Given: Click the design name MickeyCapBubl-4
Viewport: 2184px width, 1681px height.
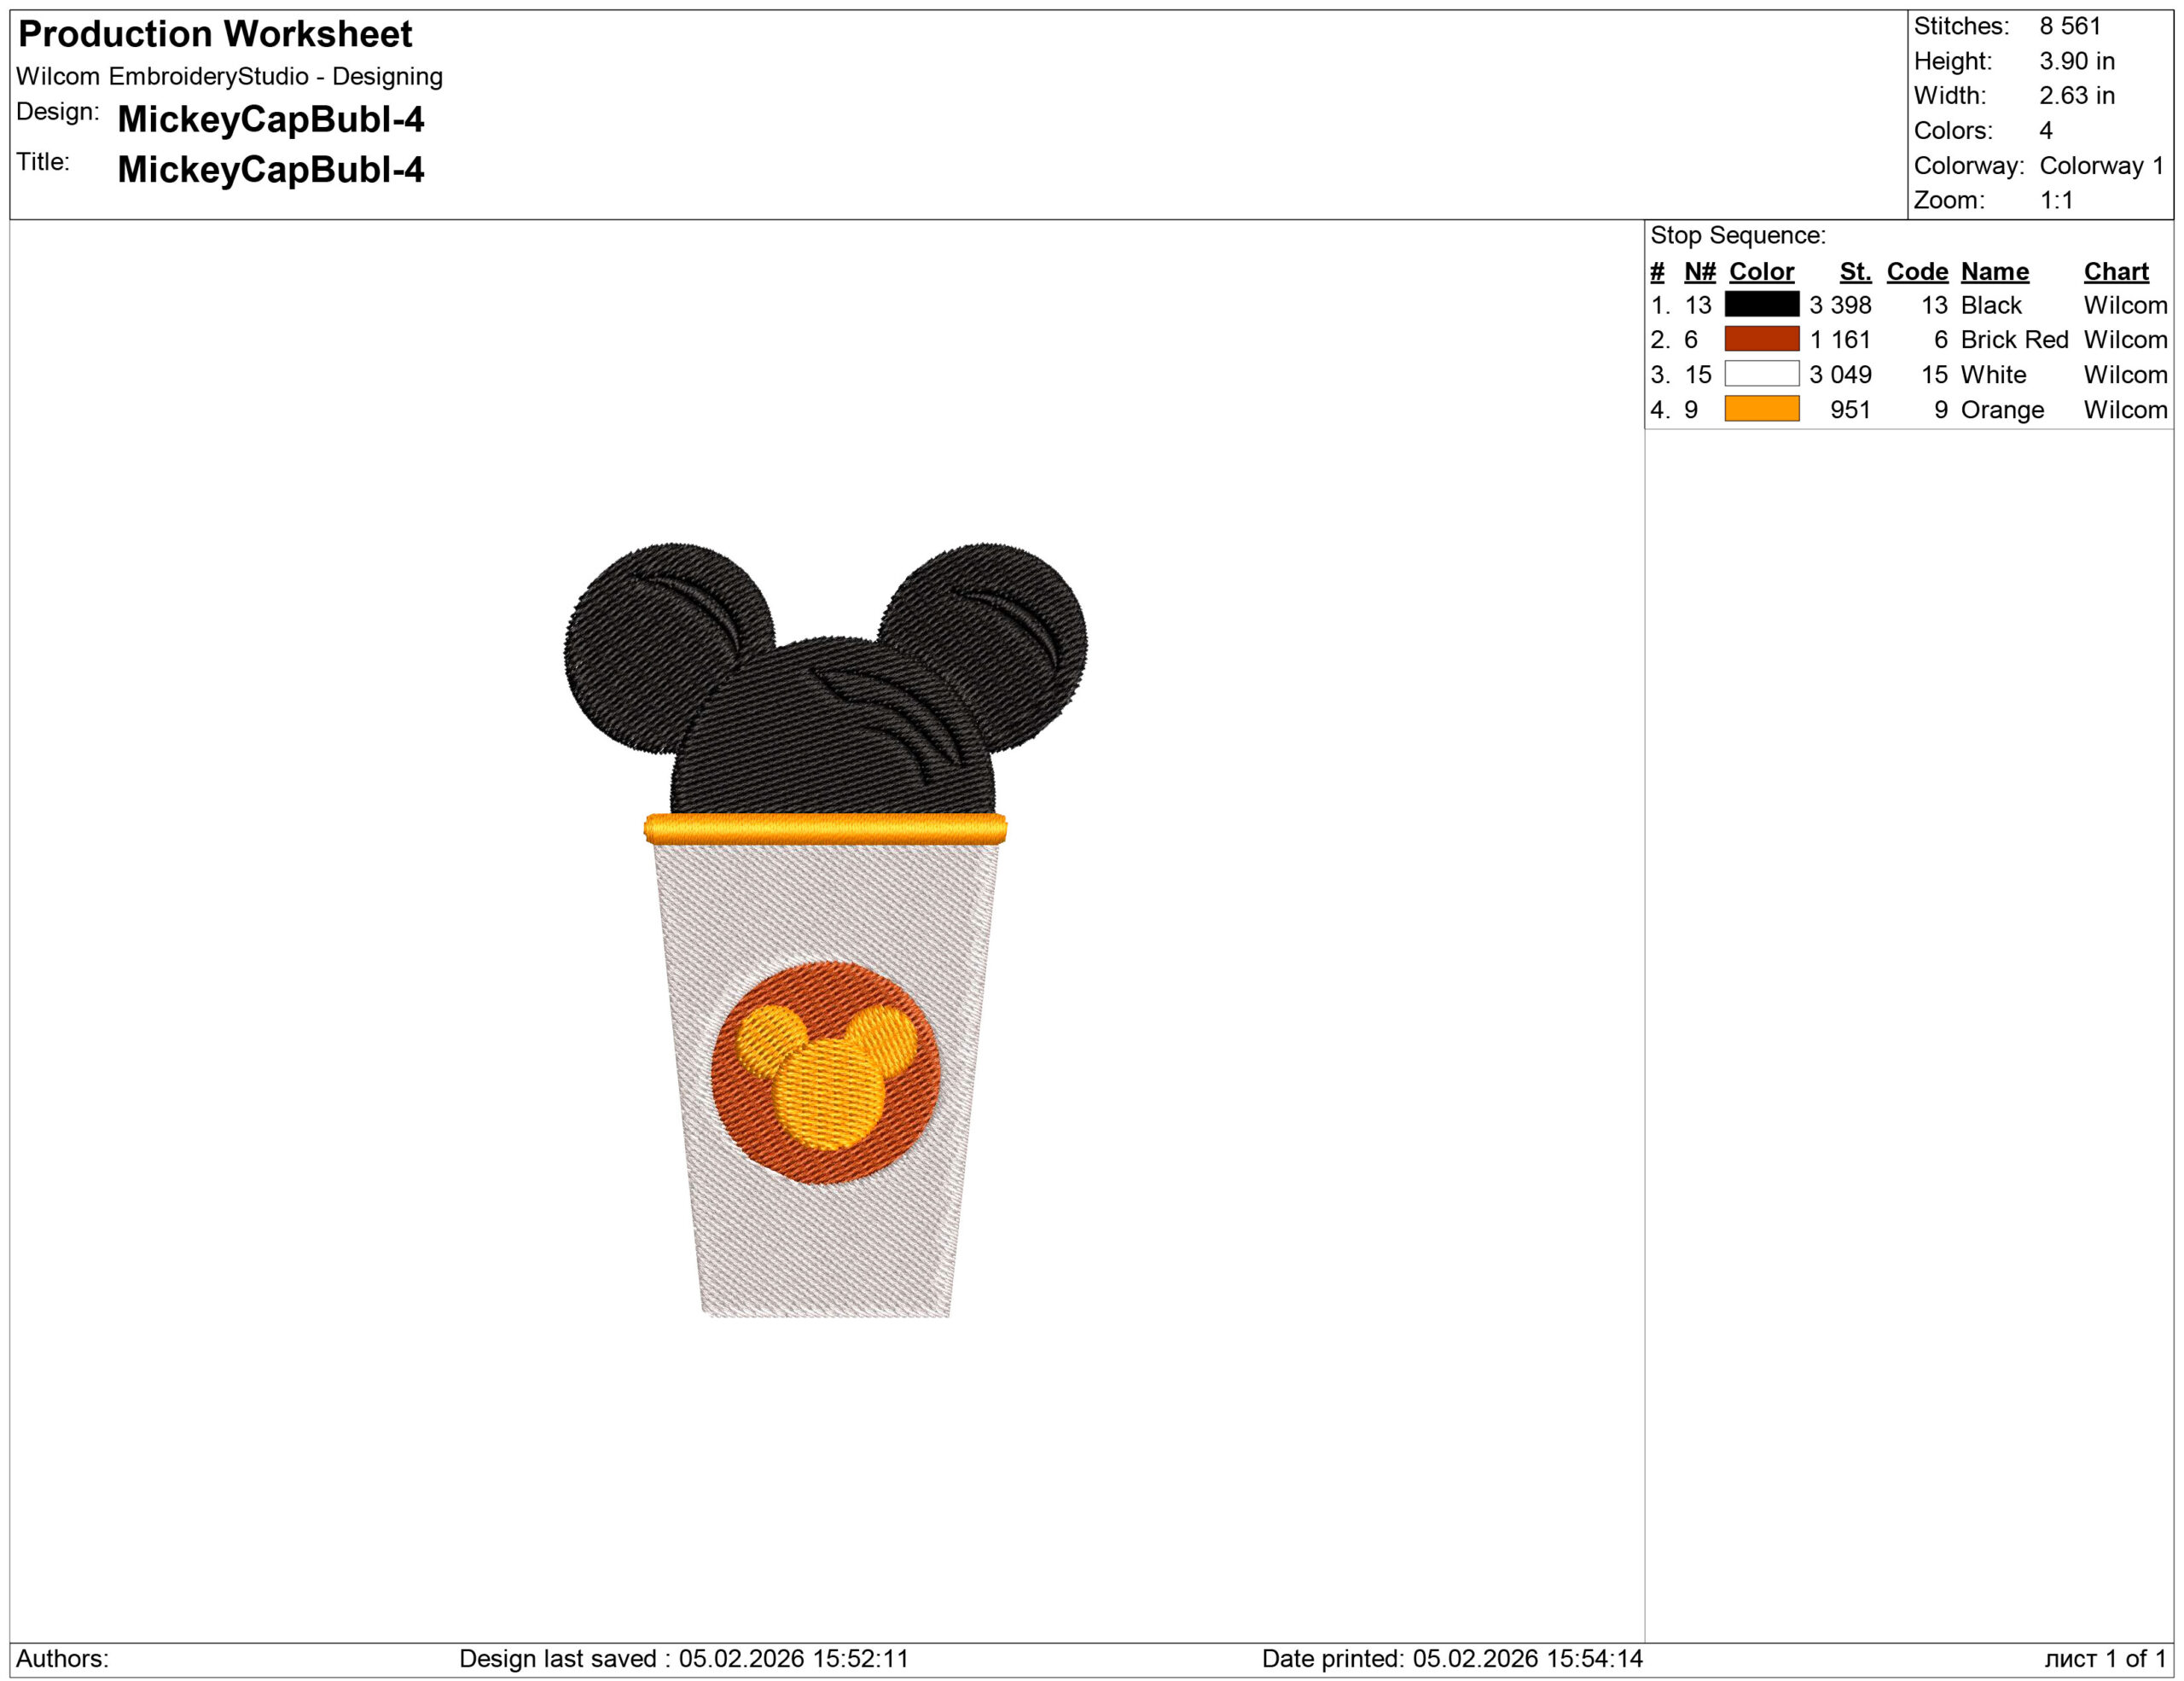Looking at the screenshot, I should 271,120.
